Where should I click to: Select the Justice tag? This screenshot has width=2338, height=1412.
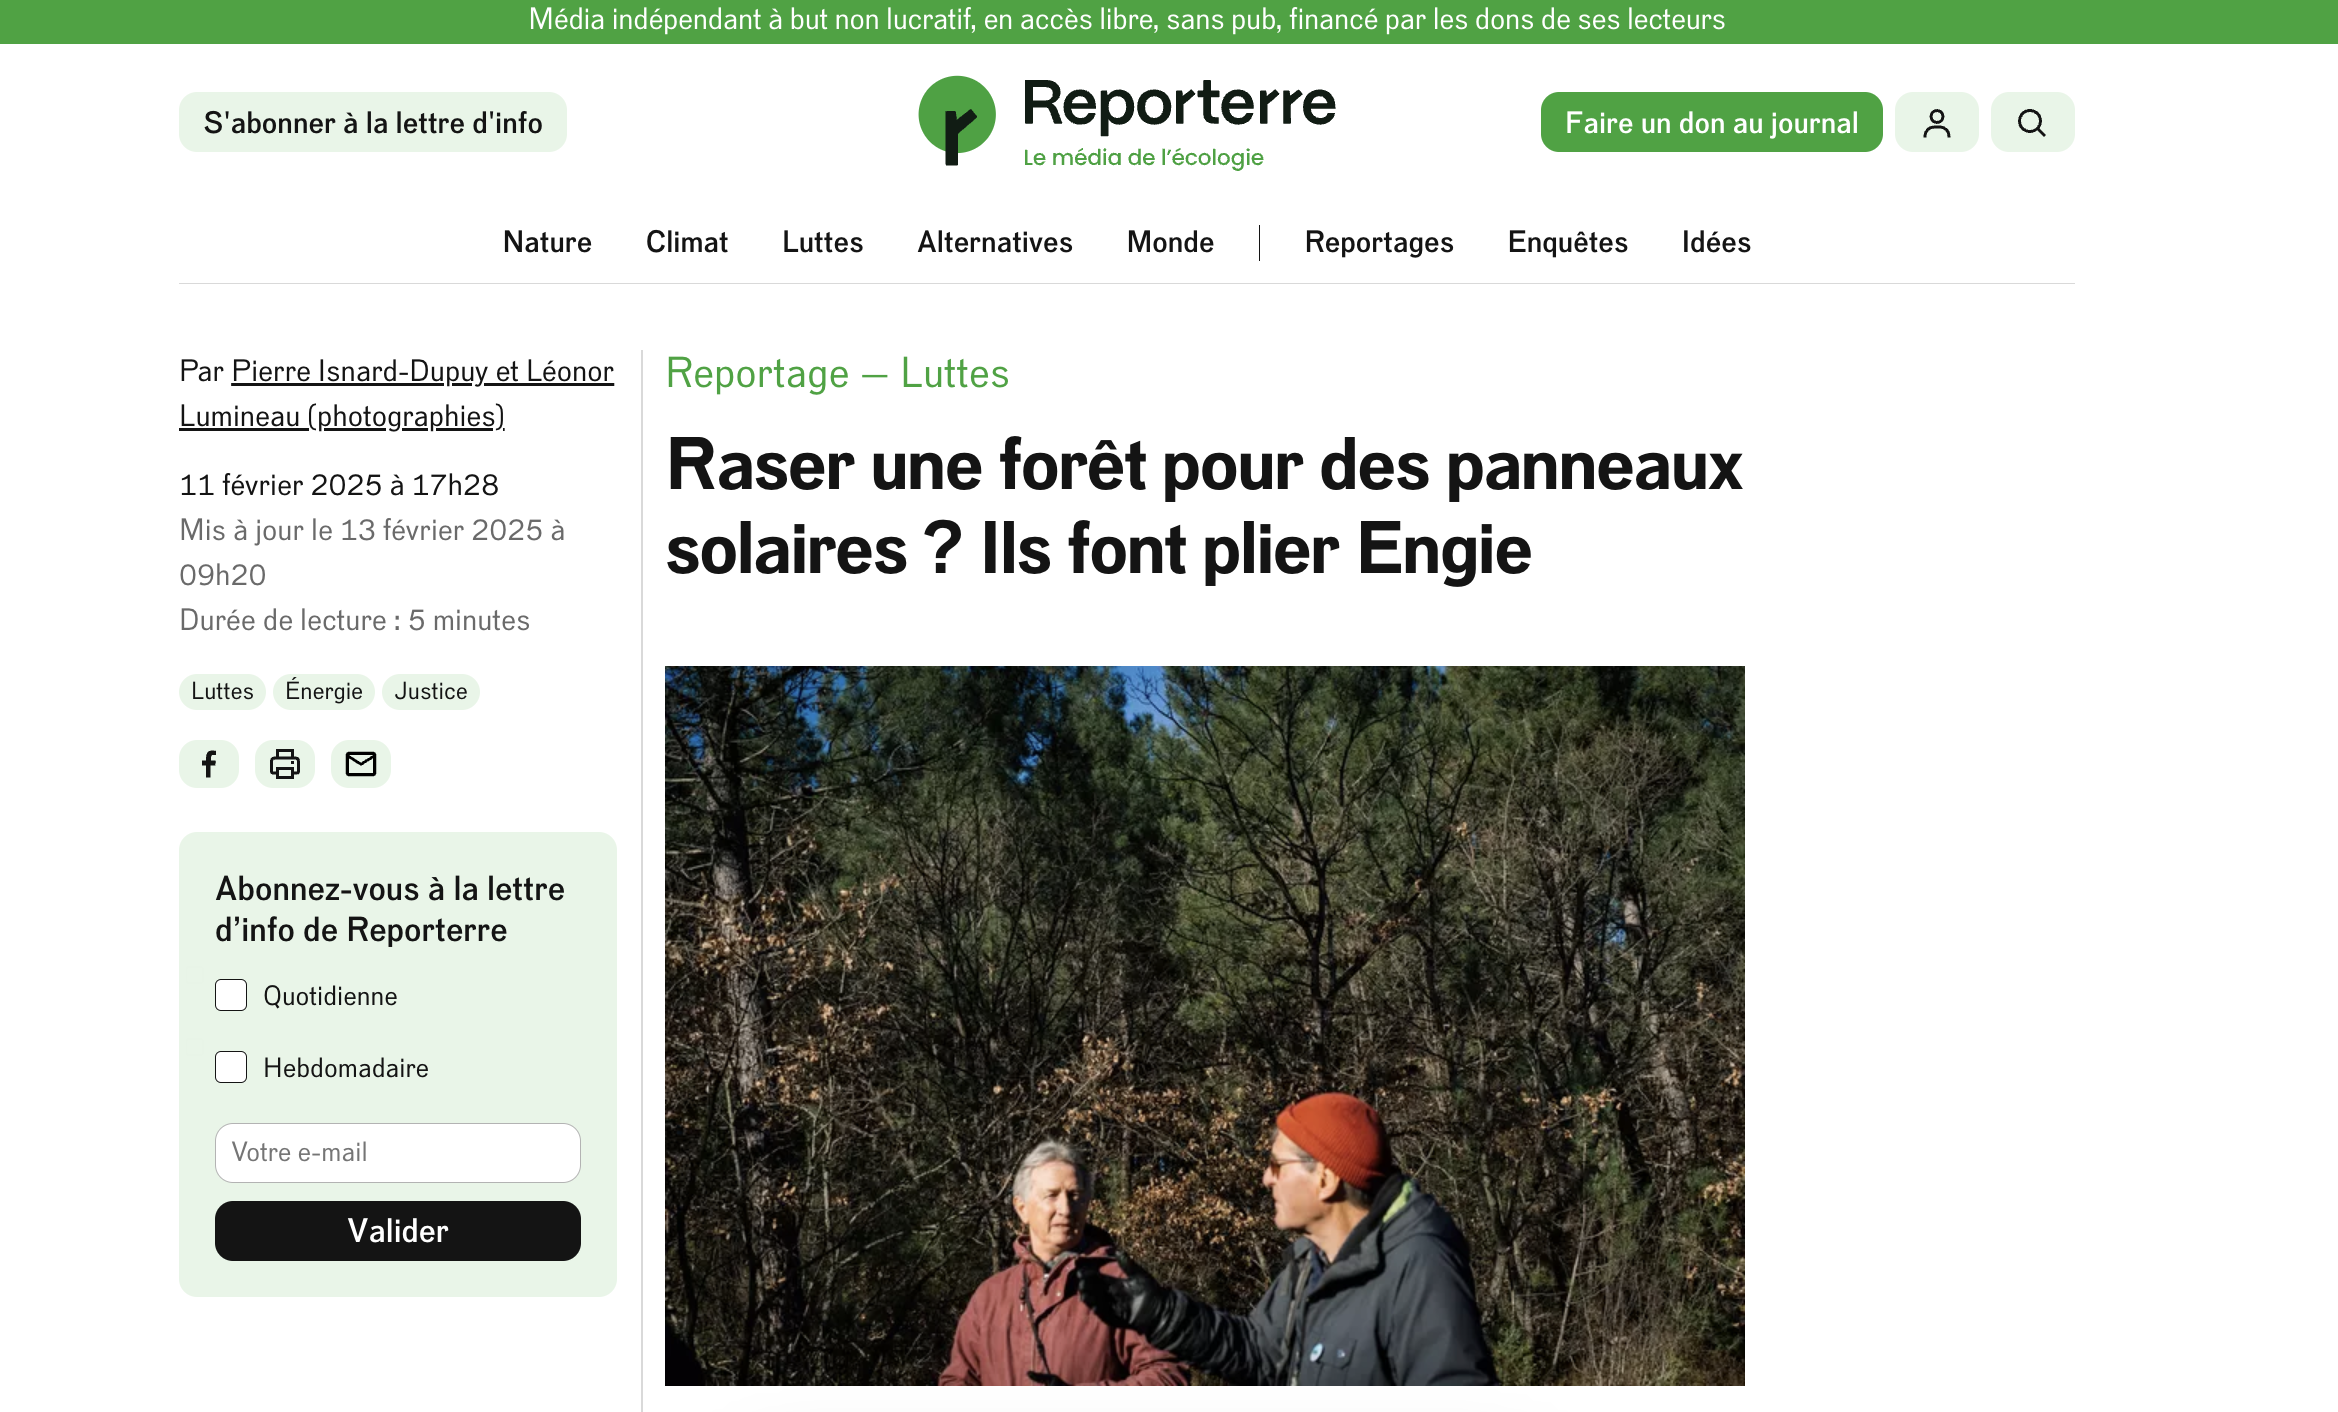click(x=431, y=691)
